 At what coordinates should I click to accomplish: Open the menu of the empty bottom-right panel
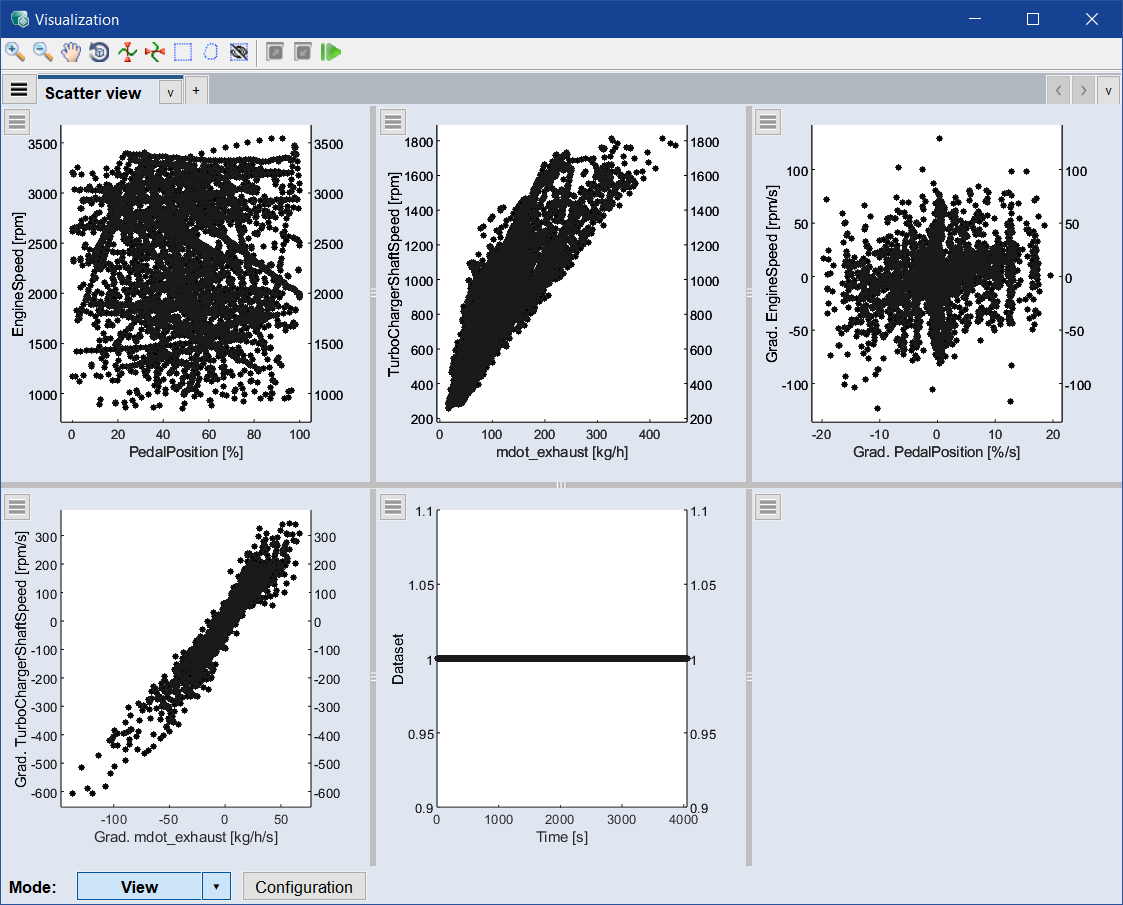[767, 507]
